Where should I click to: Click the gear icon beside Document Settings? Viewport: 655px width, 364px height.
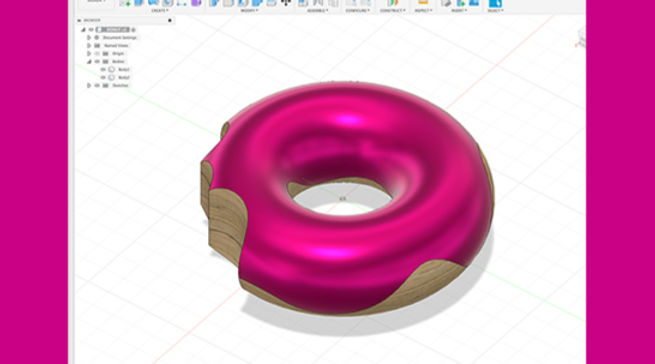[x=97, y=38]
